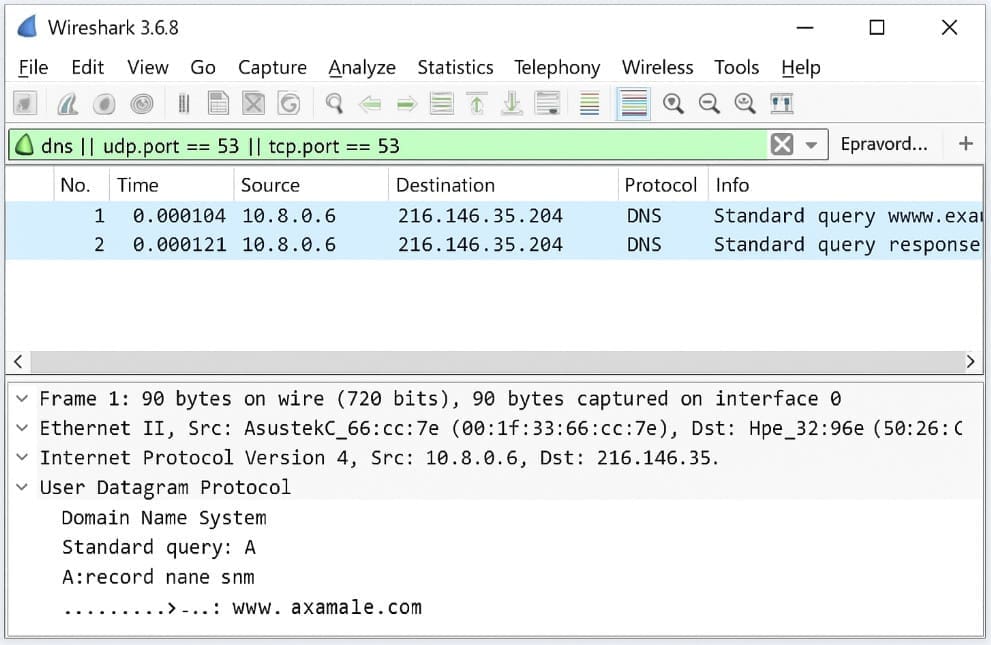Zoom in with the plus magnifier icon

[x=673, y=104]
